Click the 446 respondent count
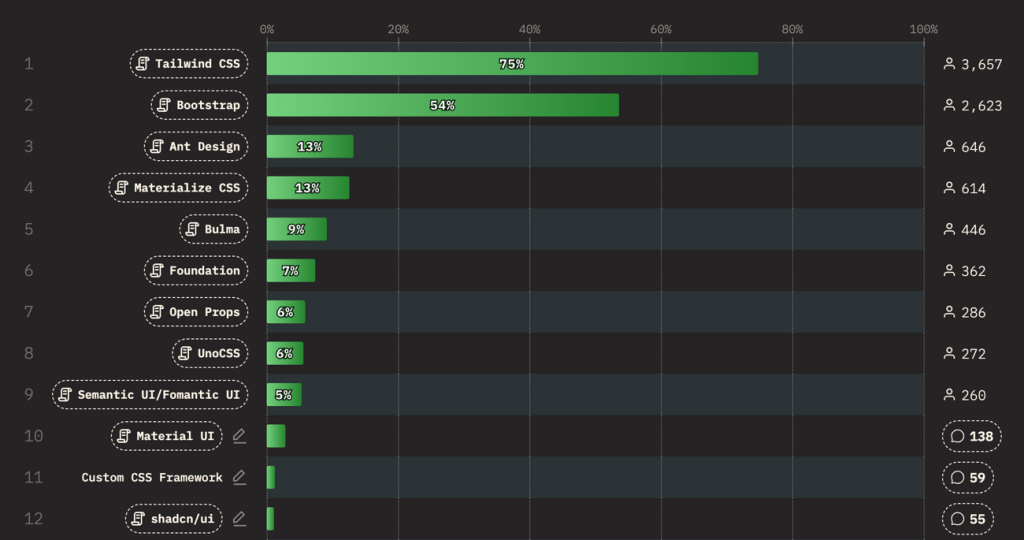 pyautogui.click(x=974, y=230)
